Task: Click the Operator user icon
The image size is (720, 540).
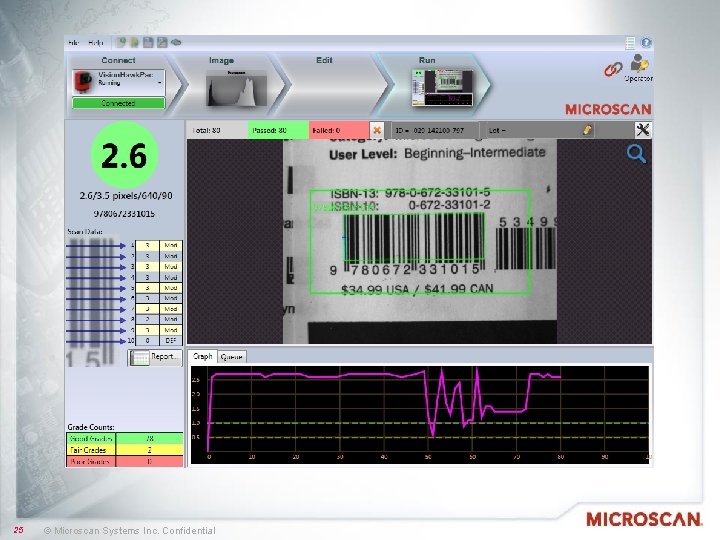Action: [639, 64]
